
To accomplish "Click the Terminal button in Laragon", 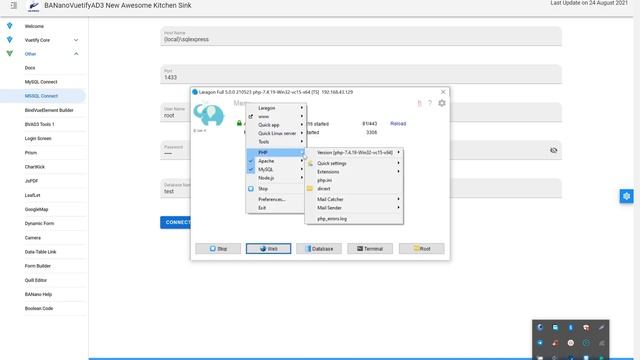I will tap(370, 249).
